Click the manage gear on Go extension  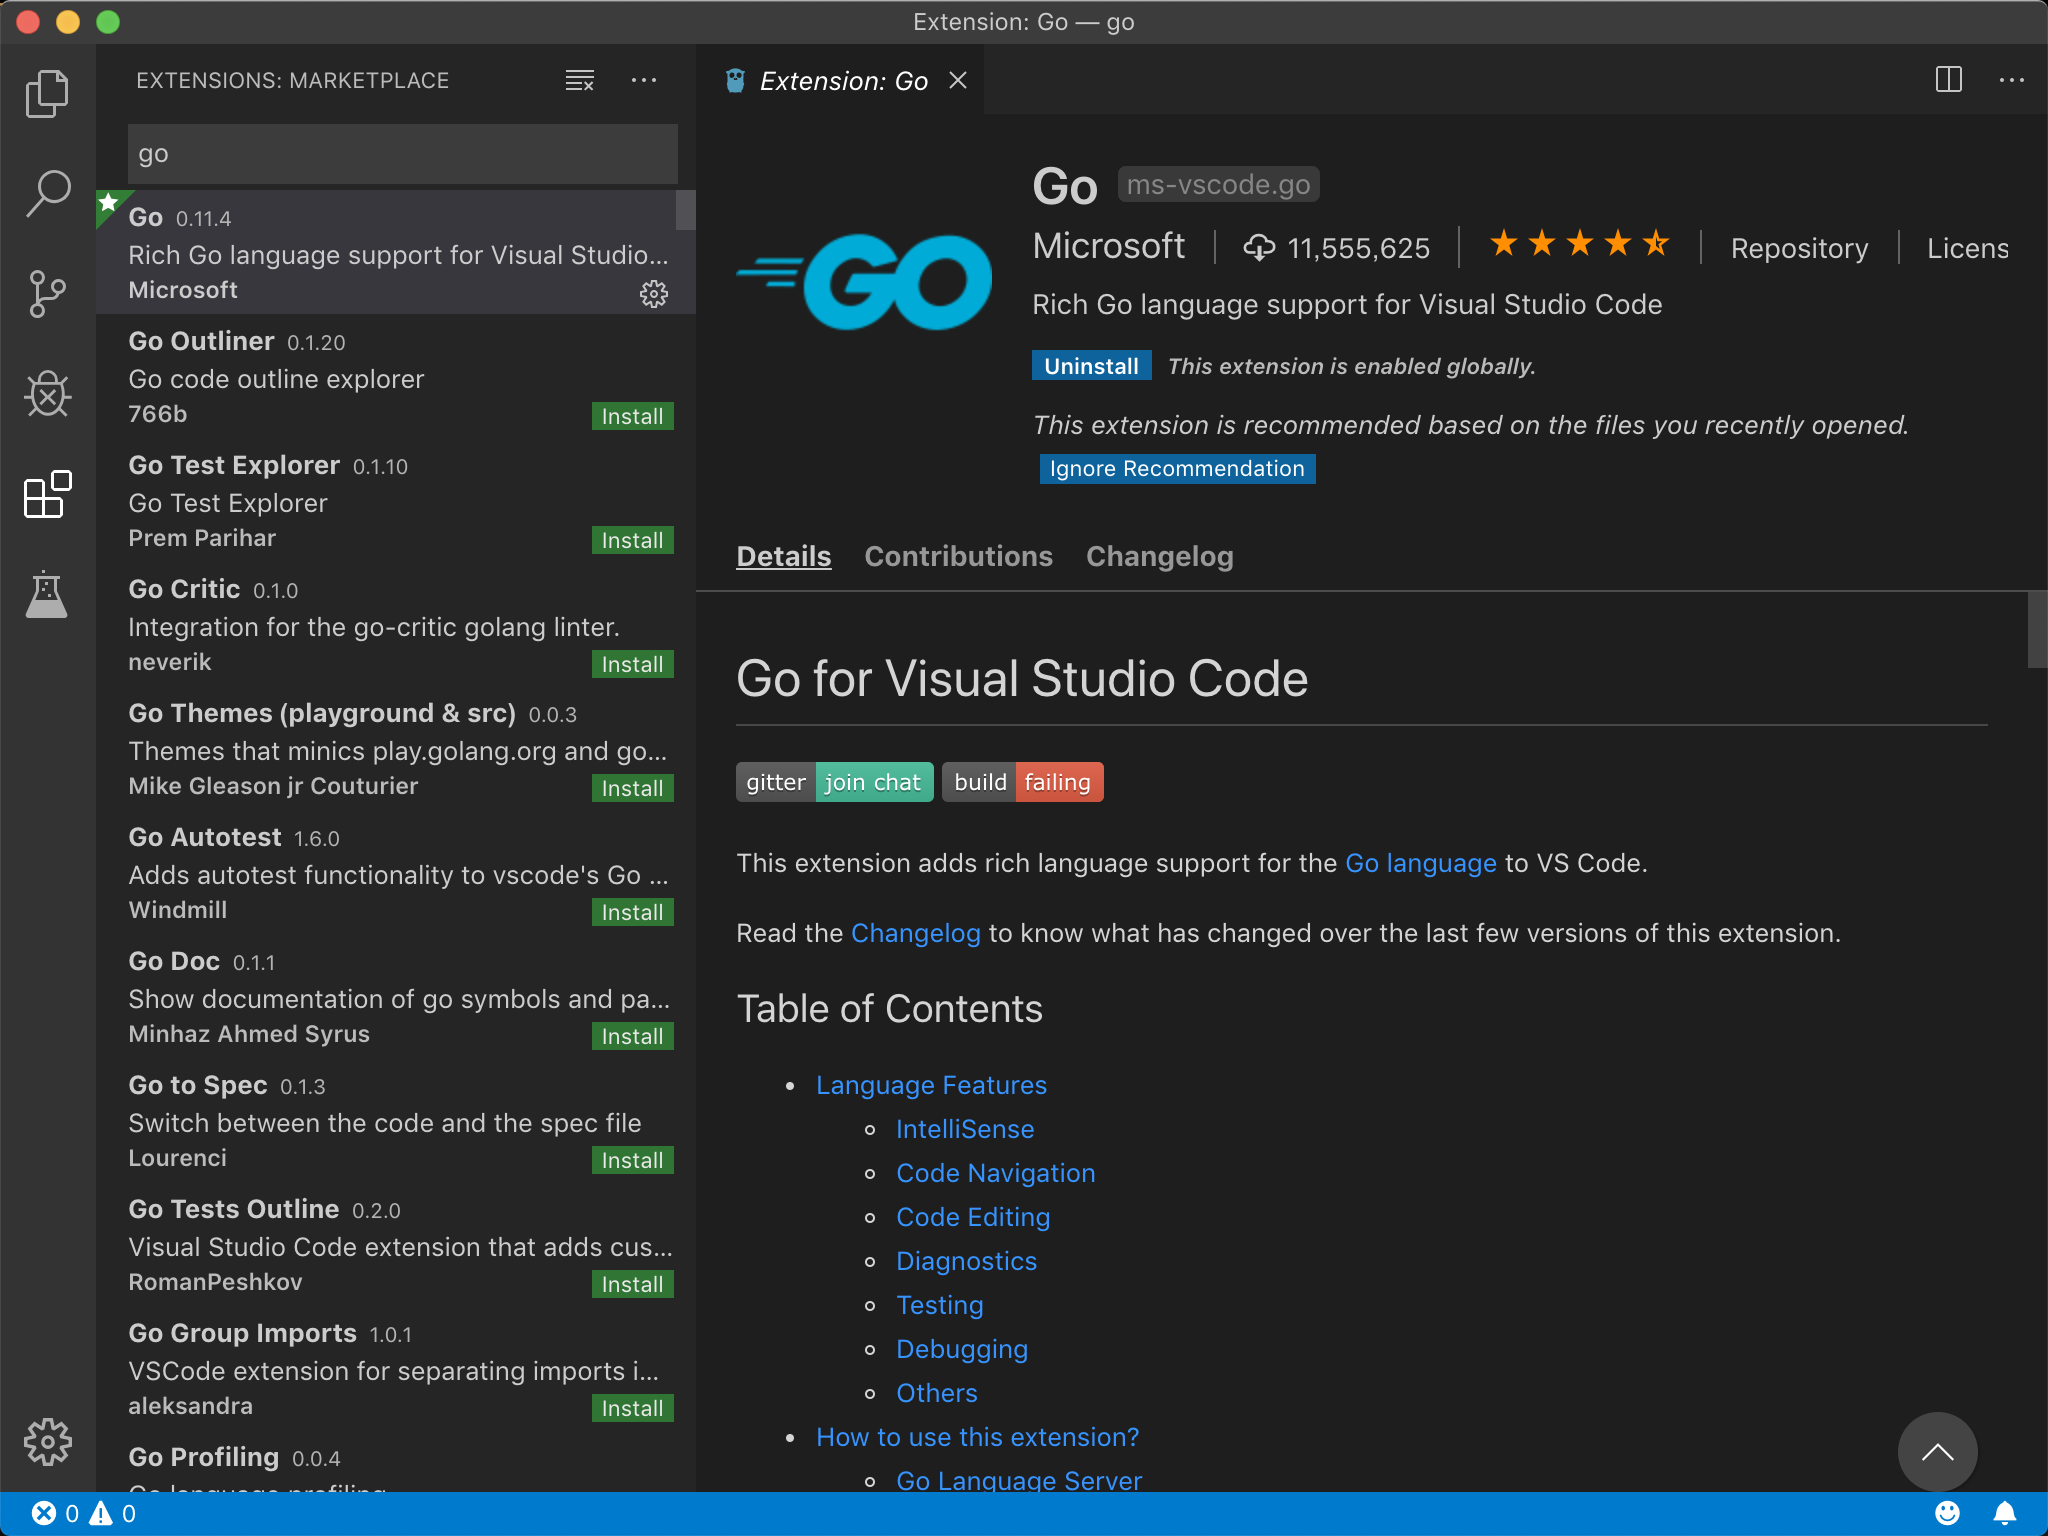pyautogui.click(x=654, y=294)
